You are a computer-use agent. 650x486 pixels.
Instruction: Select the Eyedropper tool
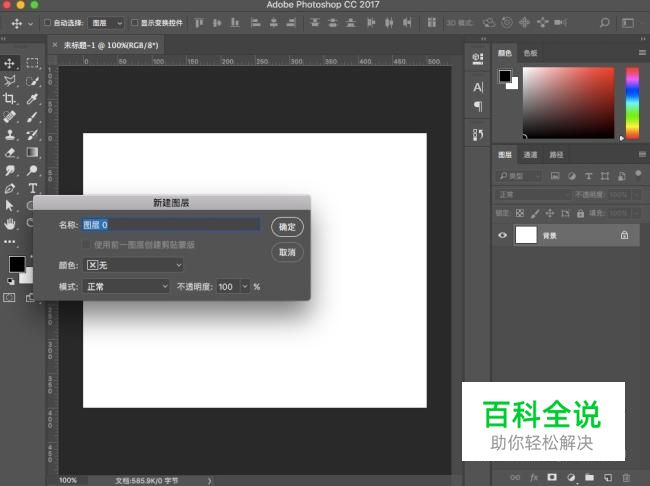pyautogui.click(x=32, y=98)
